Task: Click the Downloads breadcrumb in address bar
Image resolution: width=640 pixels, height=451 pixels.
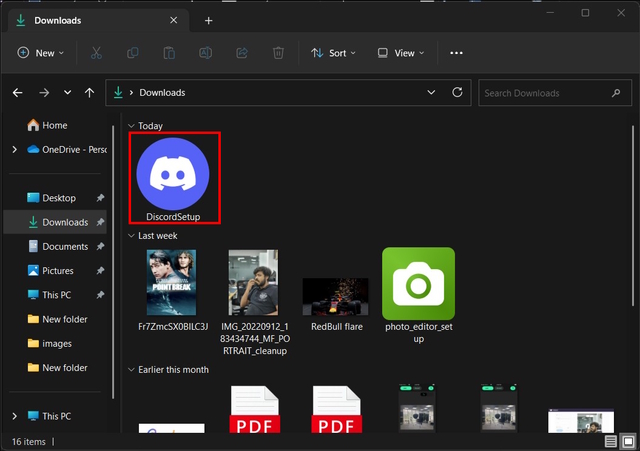Action: (162, 93)
